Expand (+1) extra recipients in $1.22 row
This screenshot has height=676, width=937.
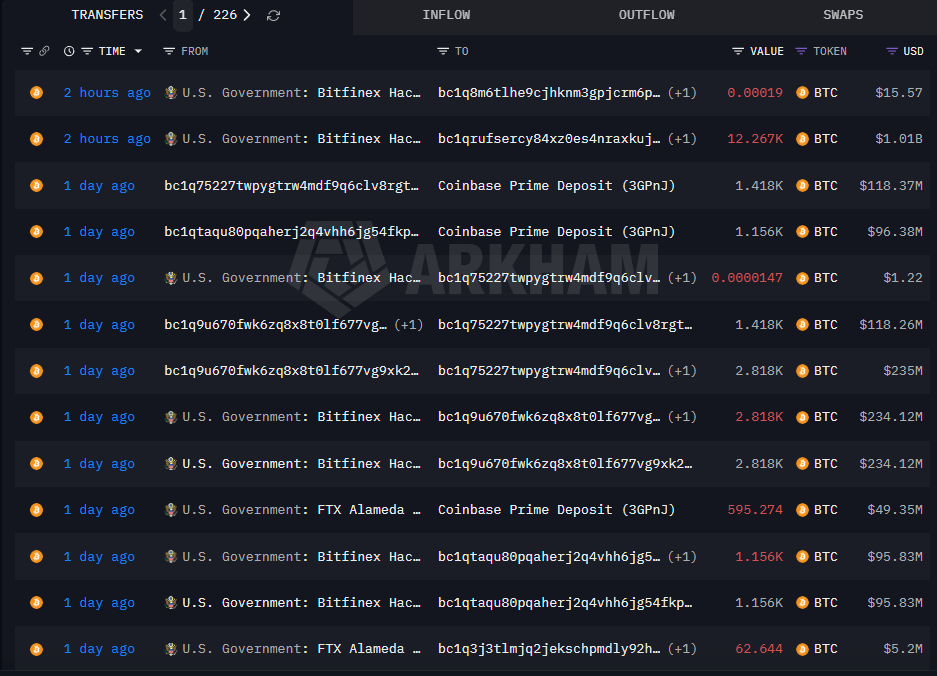tap(682, 278)
